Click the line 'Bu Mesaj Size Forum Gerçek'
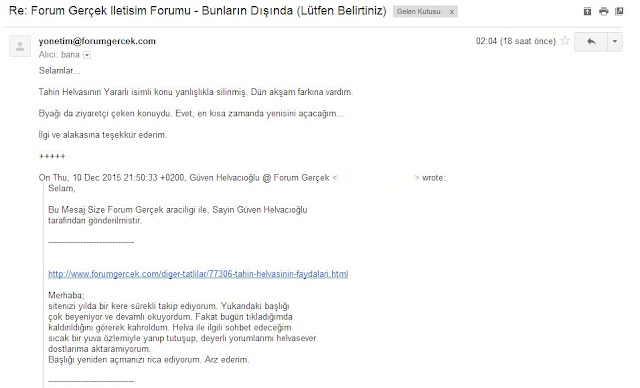This screenshot has width=640, height=388. tap(178, 210)
